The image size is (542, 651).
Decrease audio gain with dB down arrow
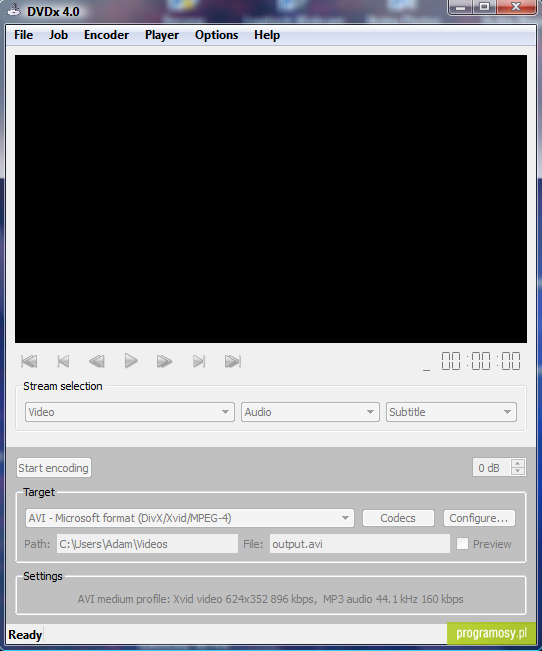[x=517, y=472]
